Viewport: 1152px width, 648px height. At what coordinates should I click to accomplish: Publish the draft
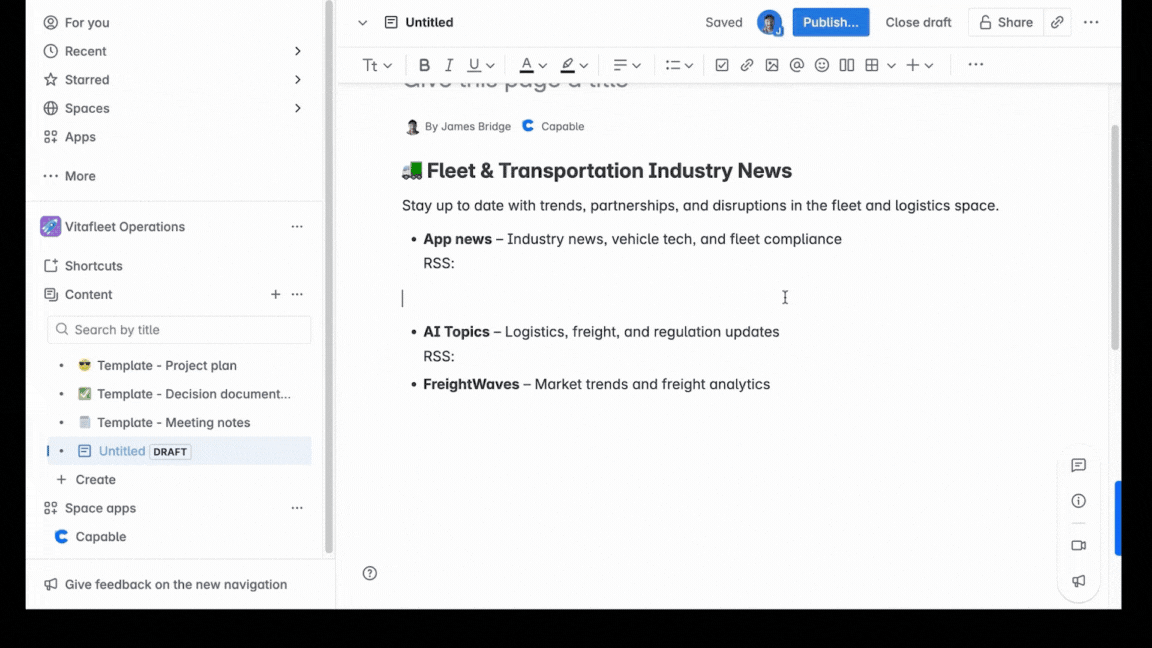pos(830,21)
